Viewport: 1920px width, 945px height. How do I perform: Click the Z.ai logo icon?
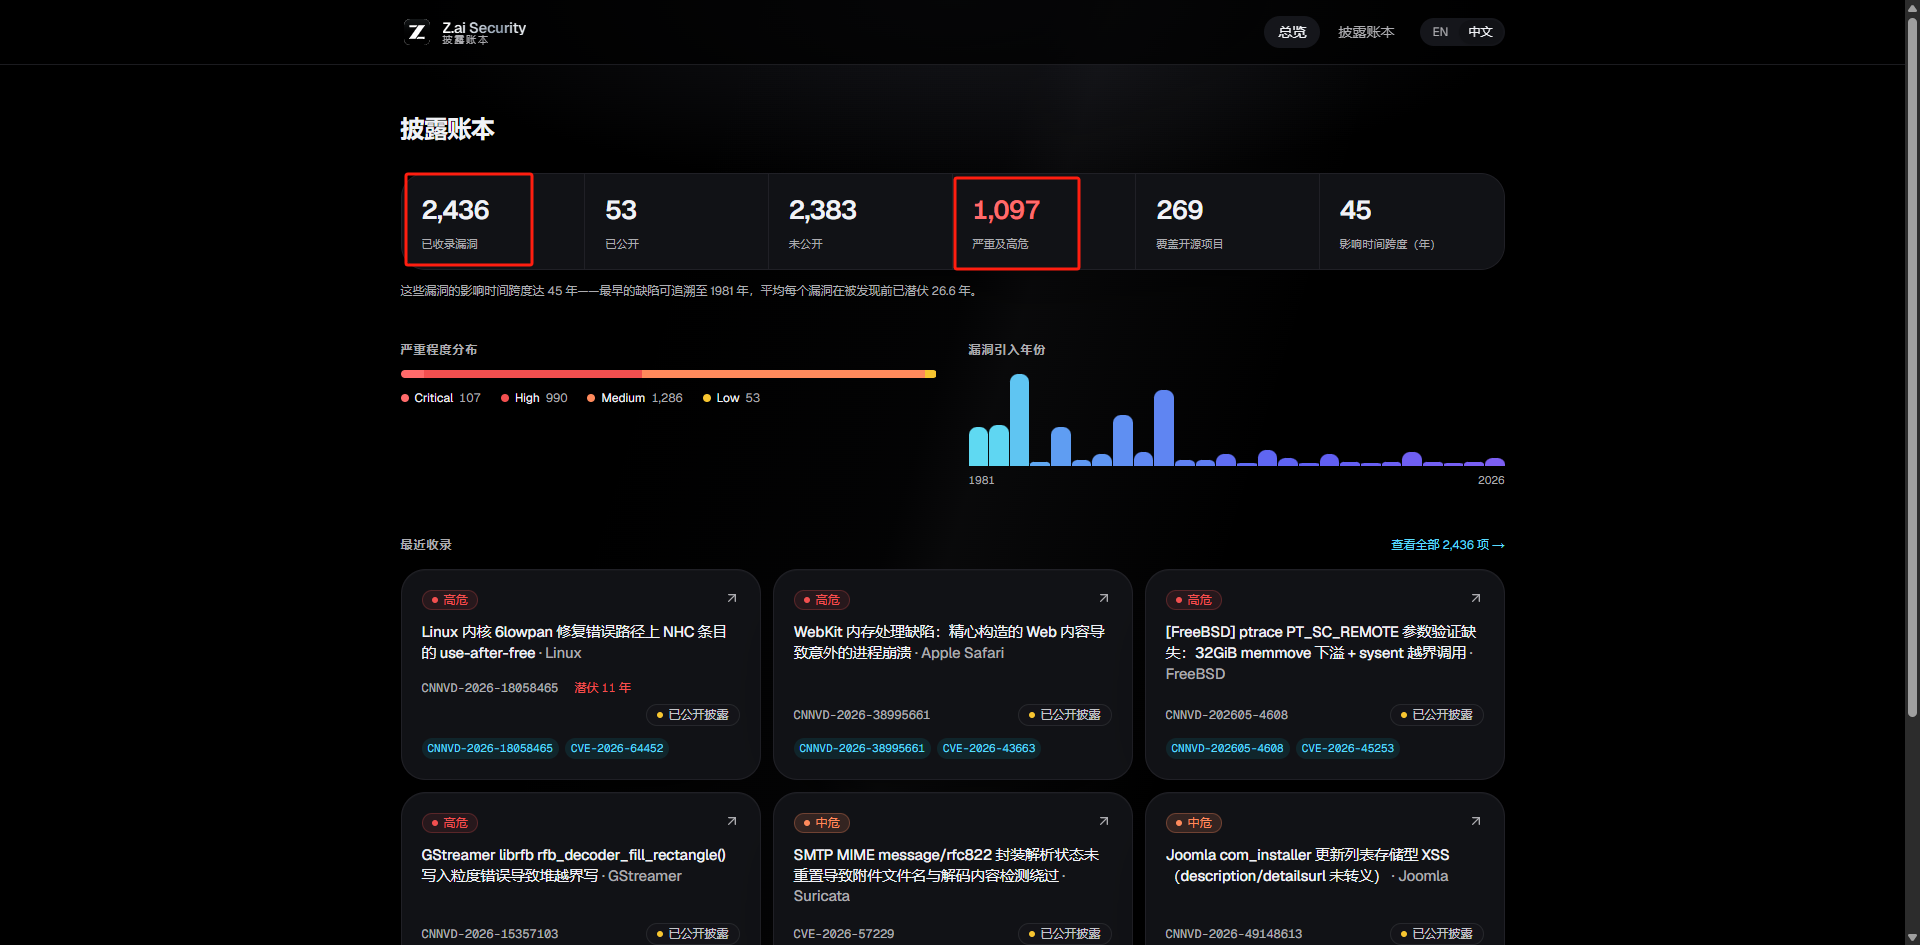(417, 32)
